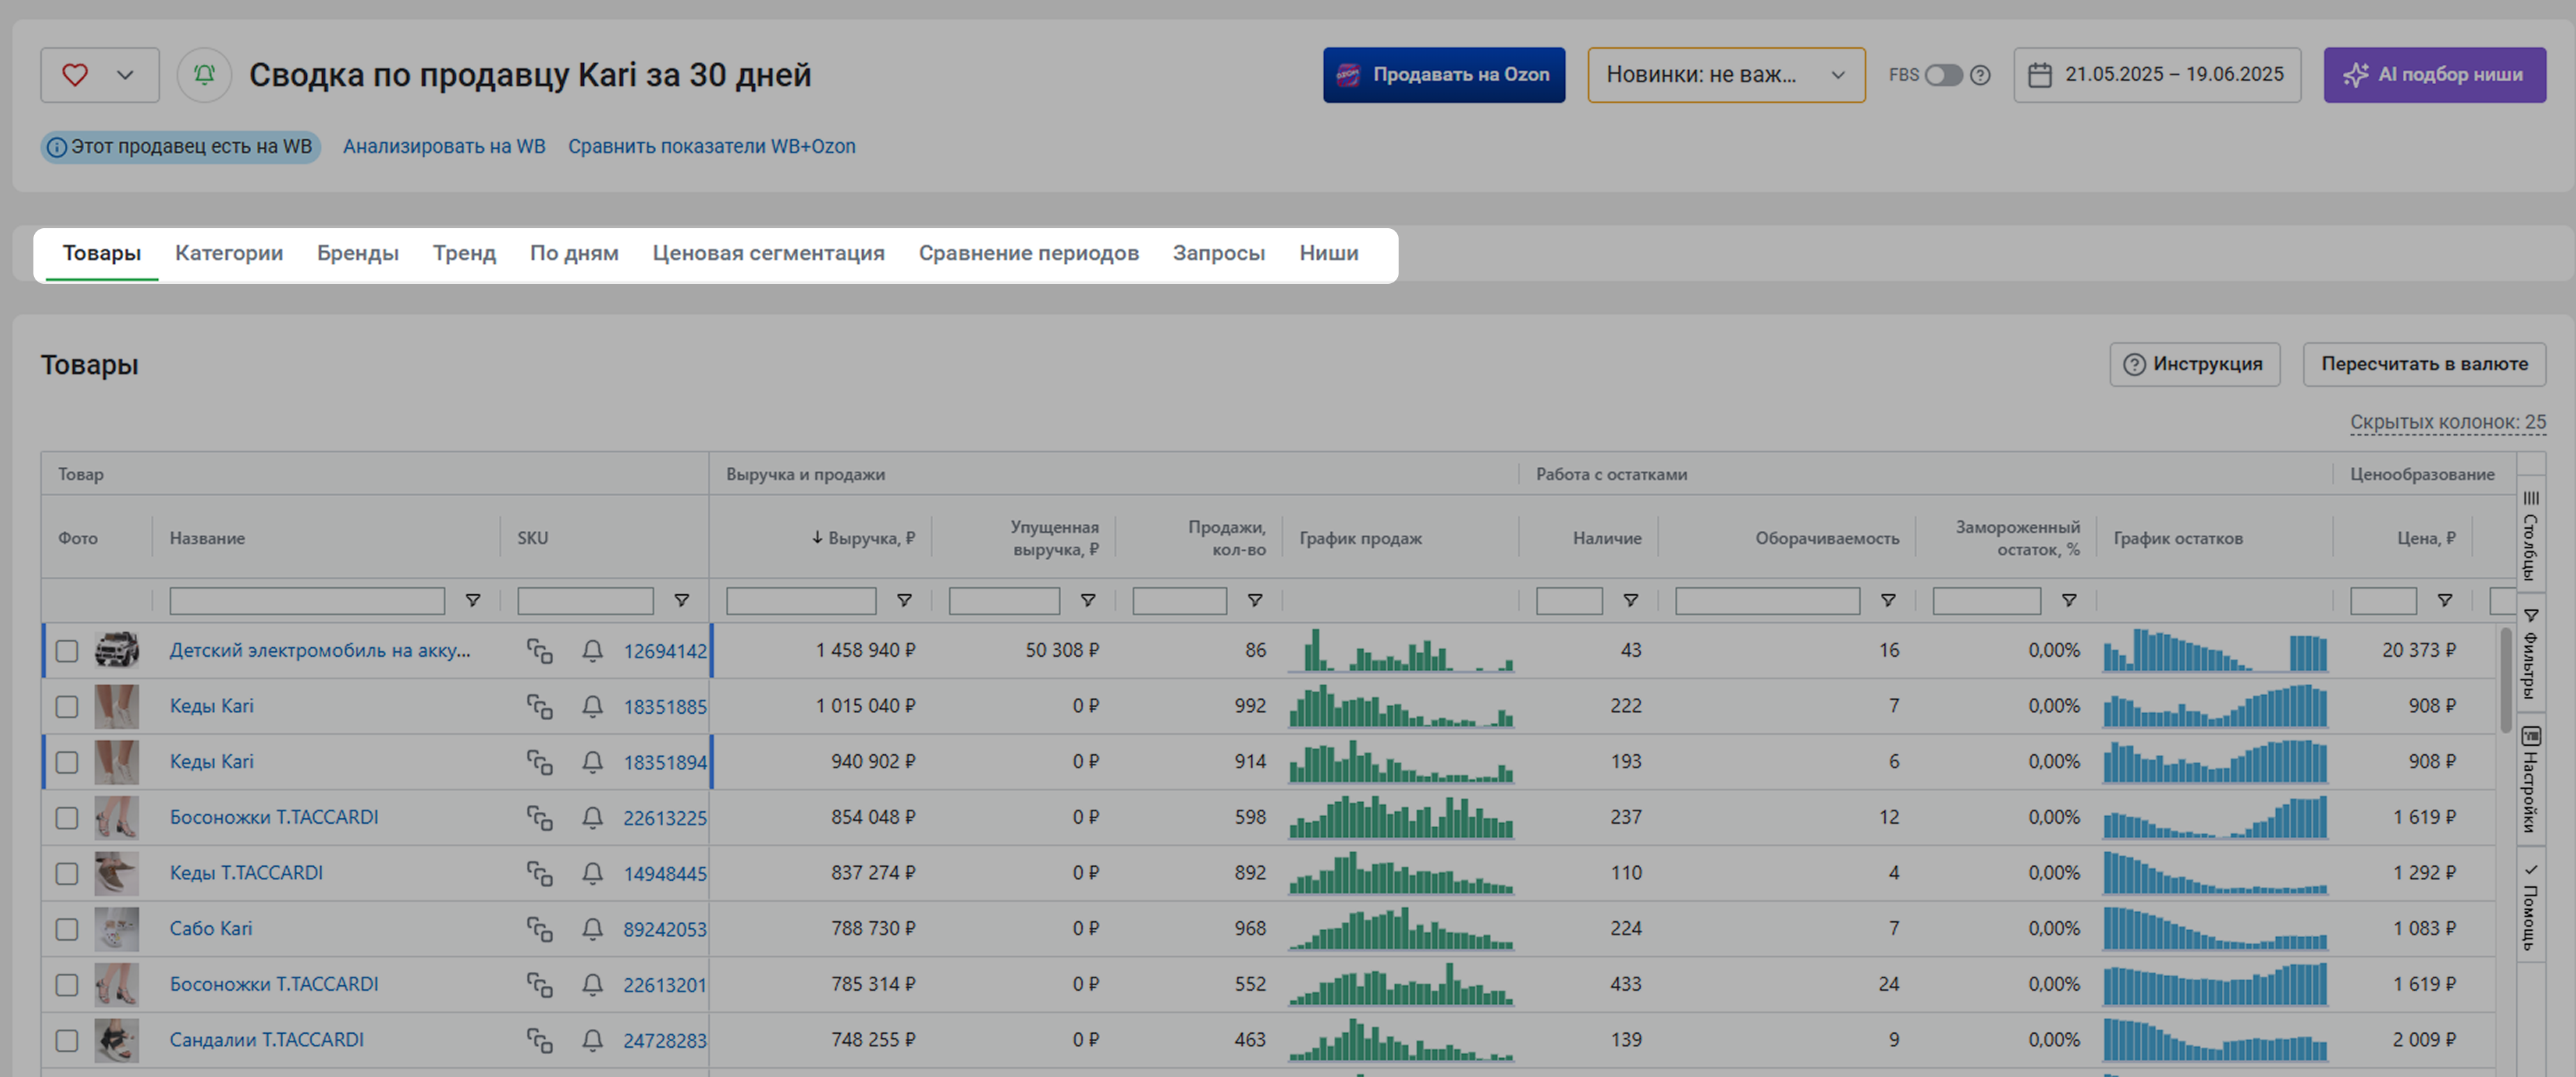Click the Продавать на Ozon button
Image resolution: width=2576 pixels, height=1077 pixels.
(1444, 75)
